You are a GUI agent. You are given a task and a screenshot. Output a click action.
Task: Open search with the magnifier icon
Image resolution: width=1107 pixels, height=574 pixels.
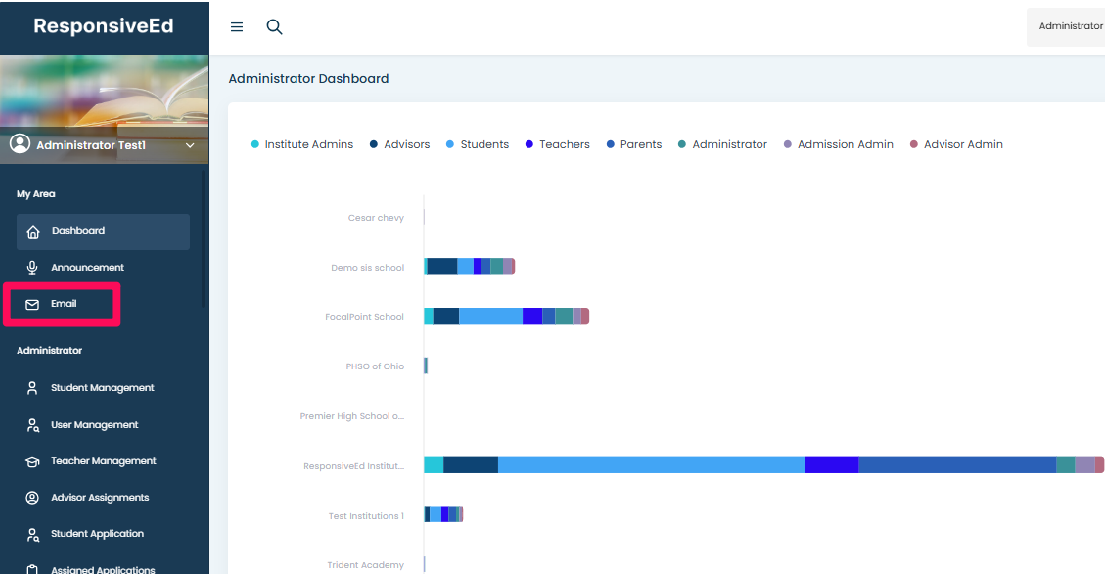point(274,27)
